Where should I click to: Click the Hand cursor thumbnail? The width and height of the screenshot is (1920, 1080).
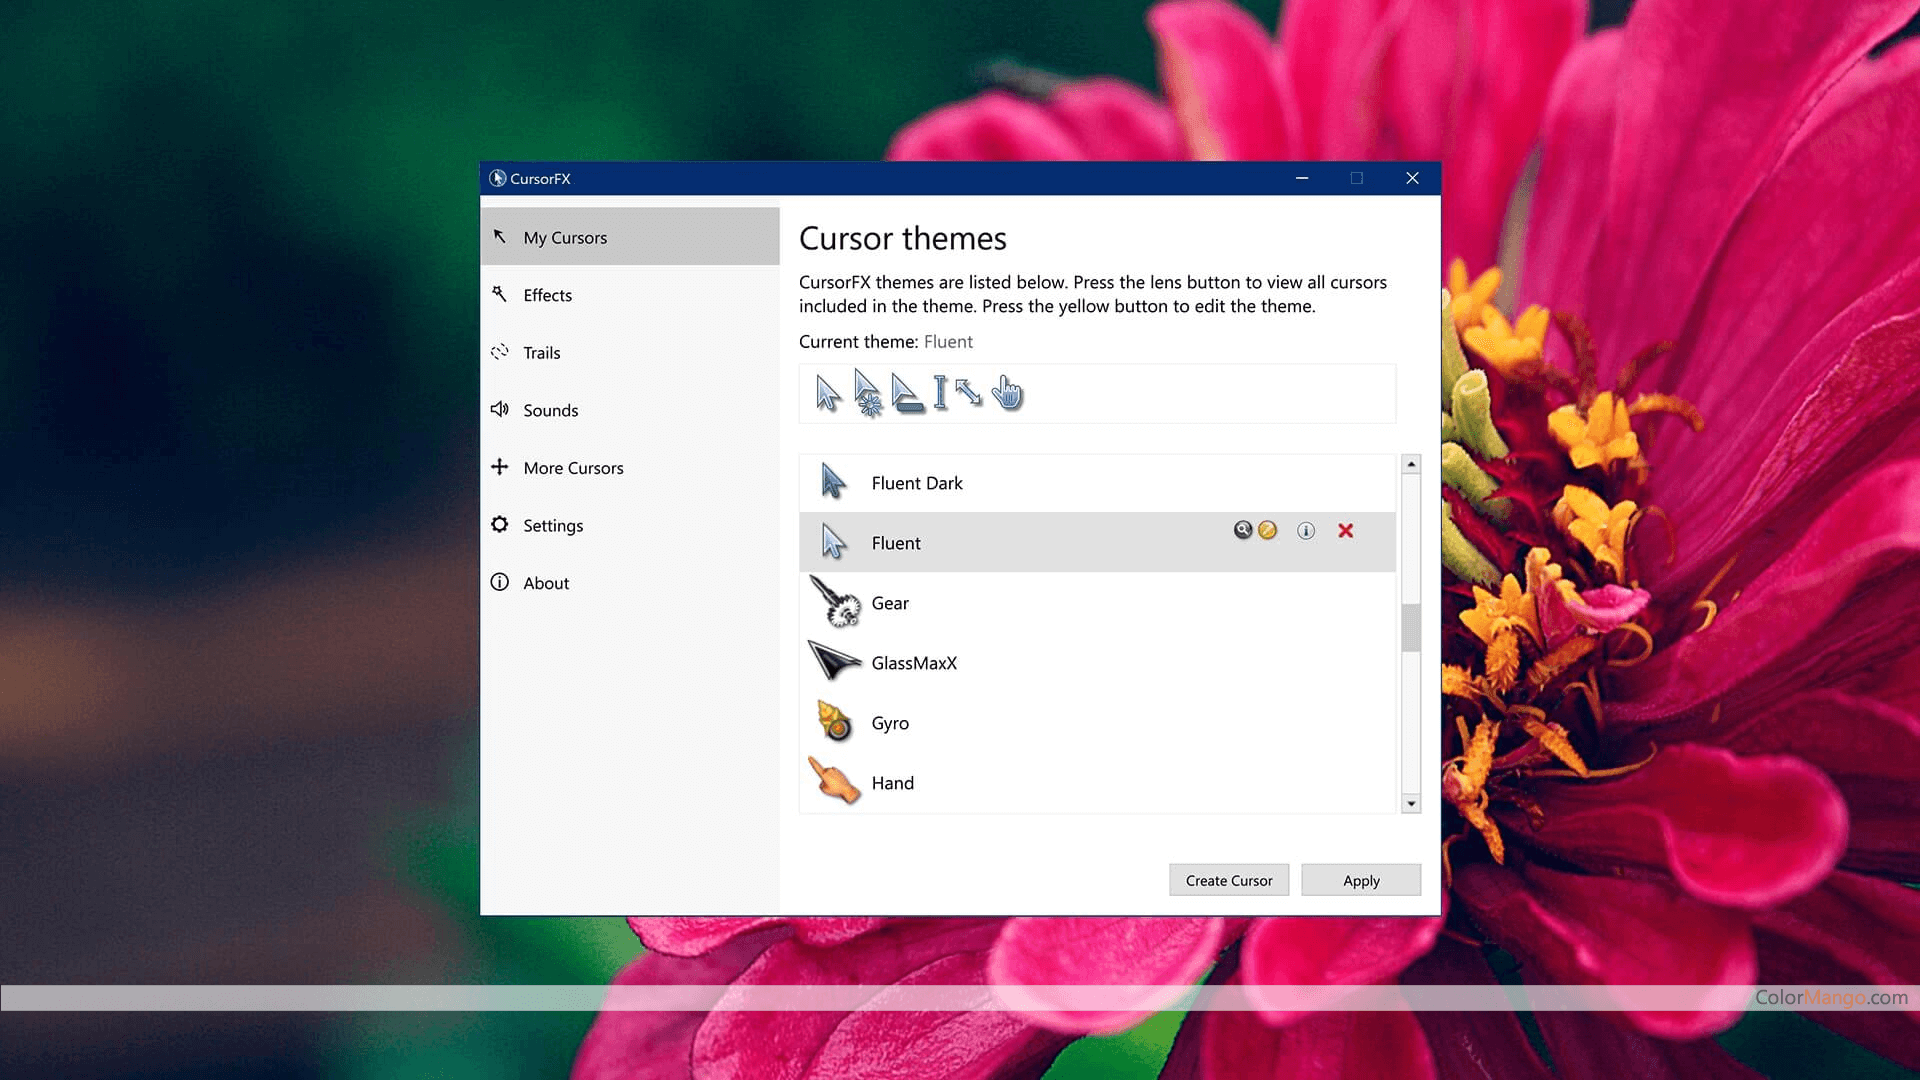[x=834, y=780]
